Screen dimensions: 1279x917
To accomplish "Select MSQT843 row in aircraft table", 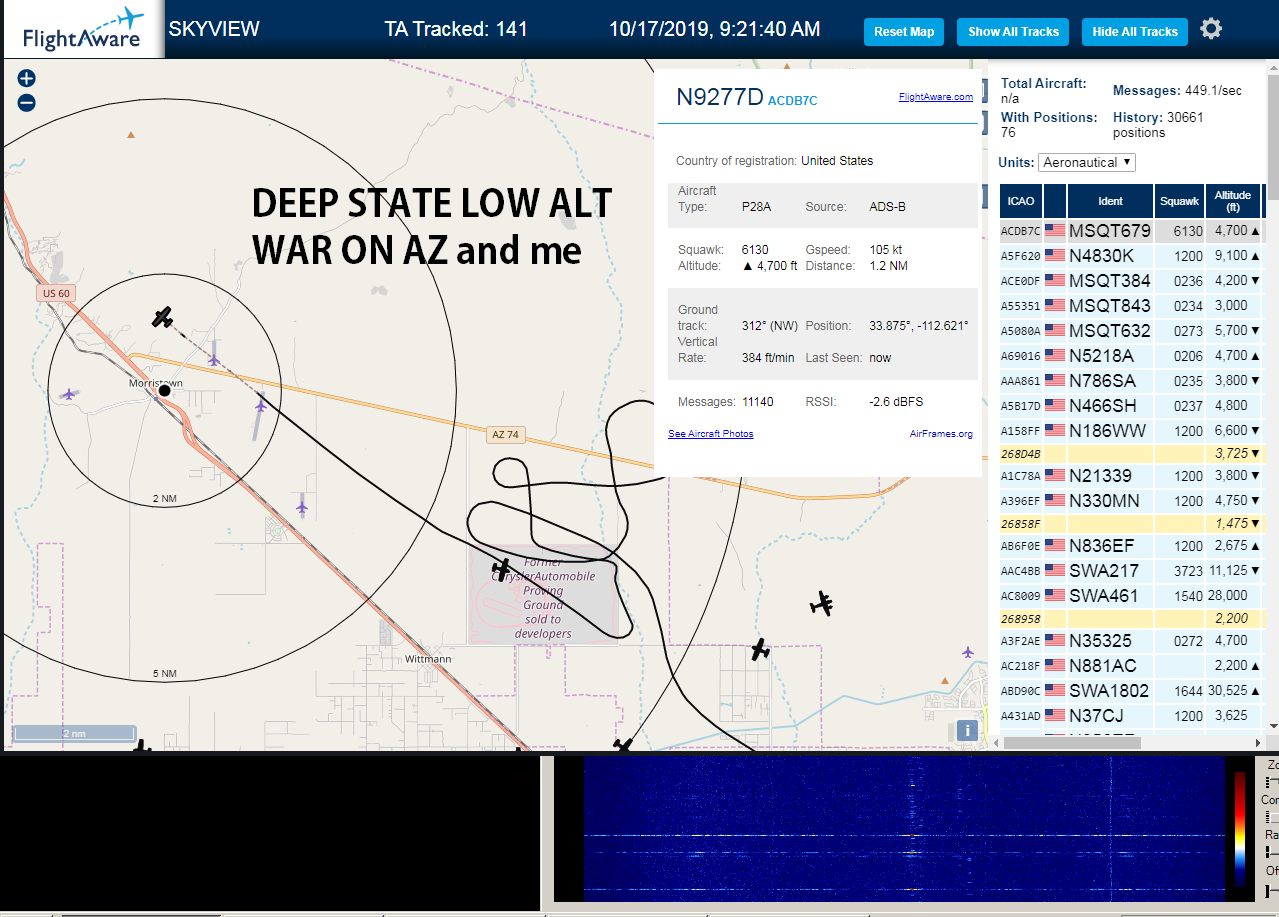I will 1131,306.
